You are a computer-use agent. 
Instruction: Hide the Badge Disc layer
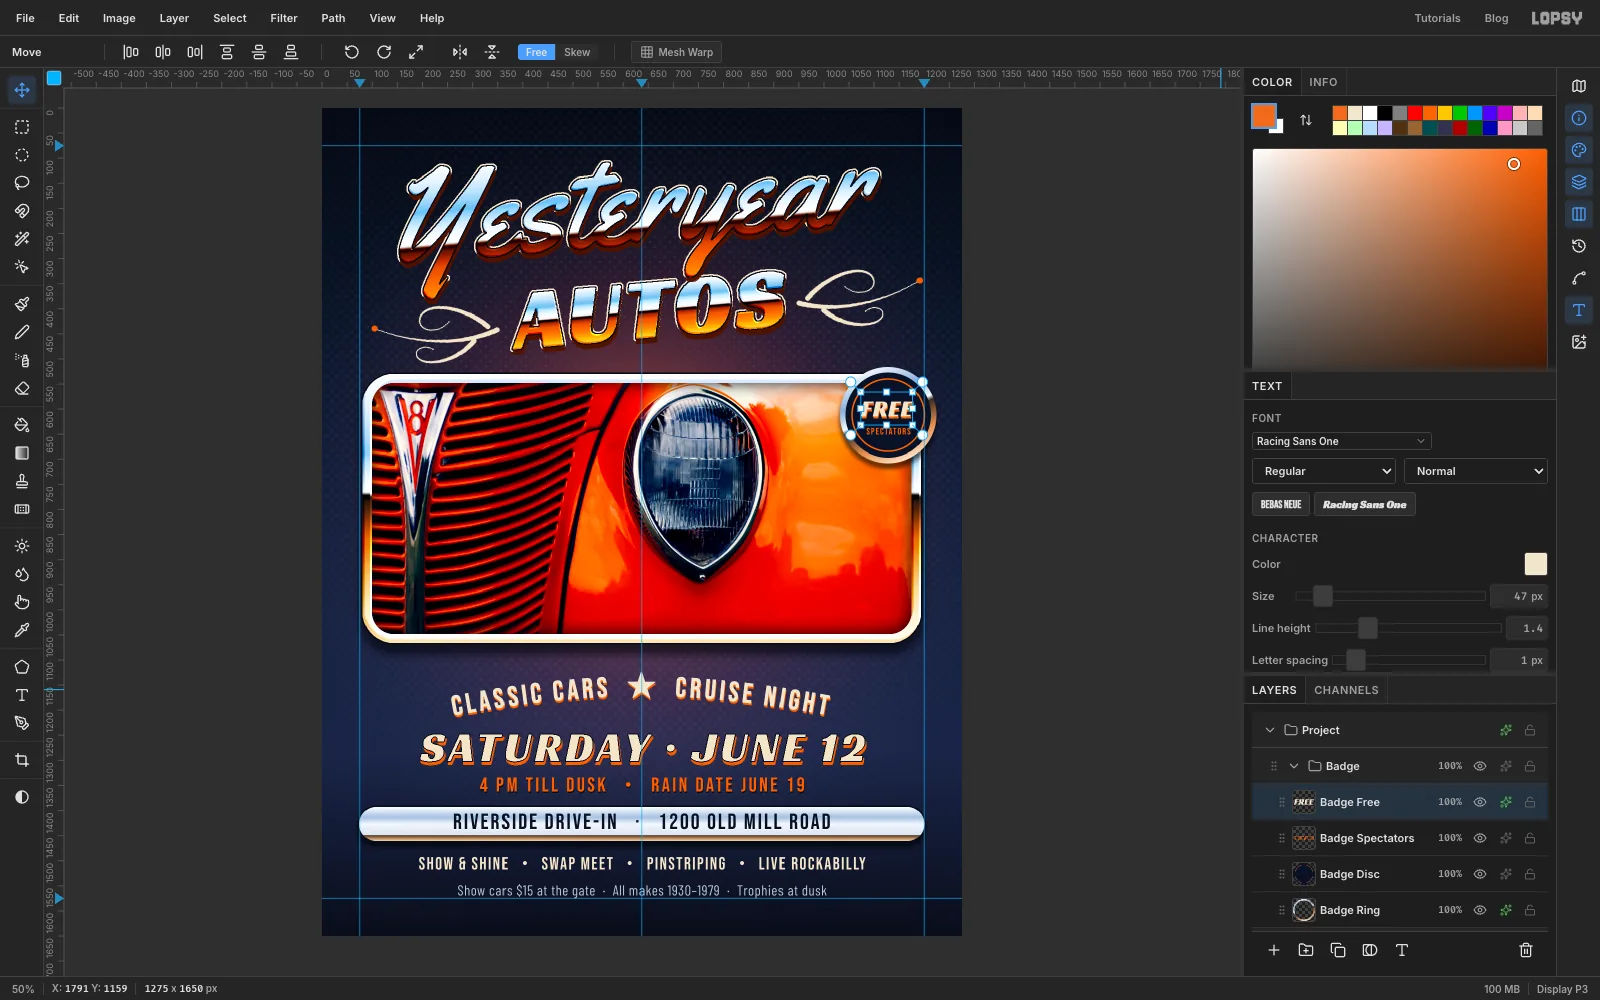(1480, 874)
